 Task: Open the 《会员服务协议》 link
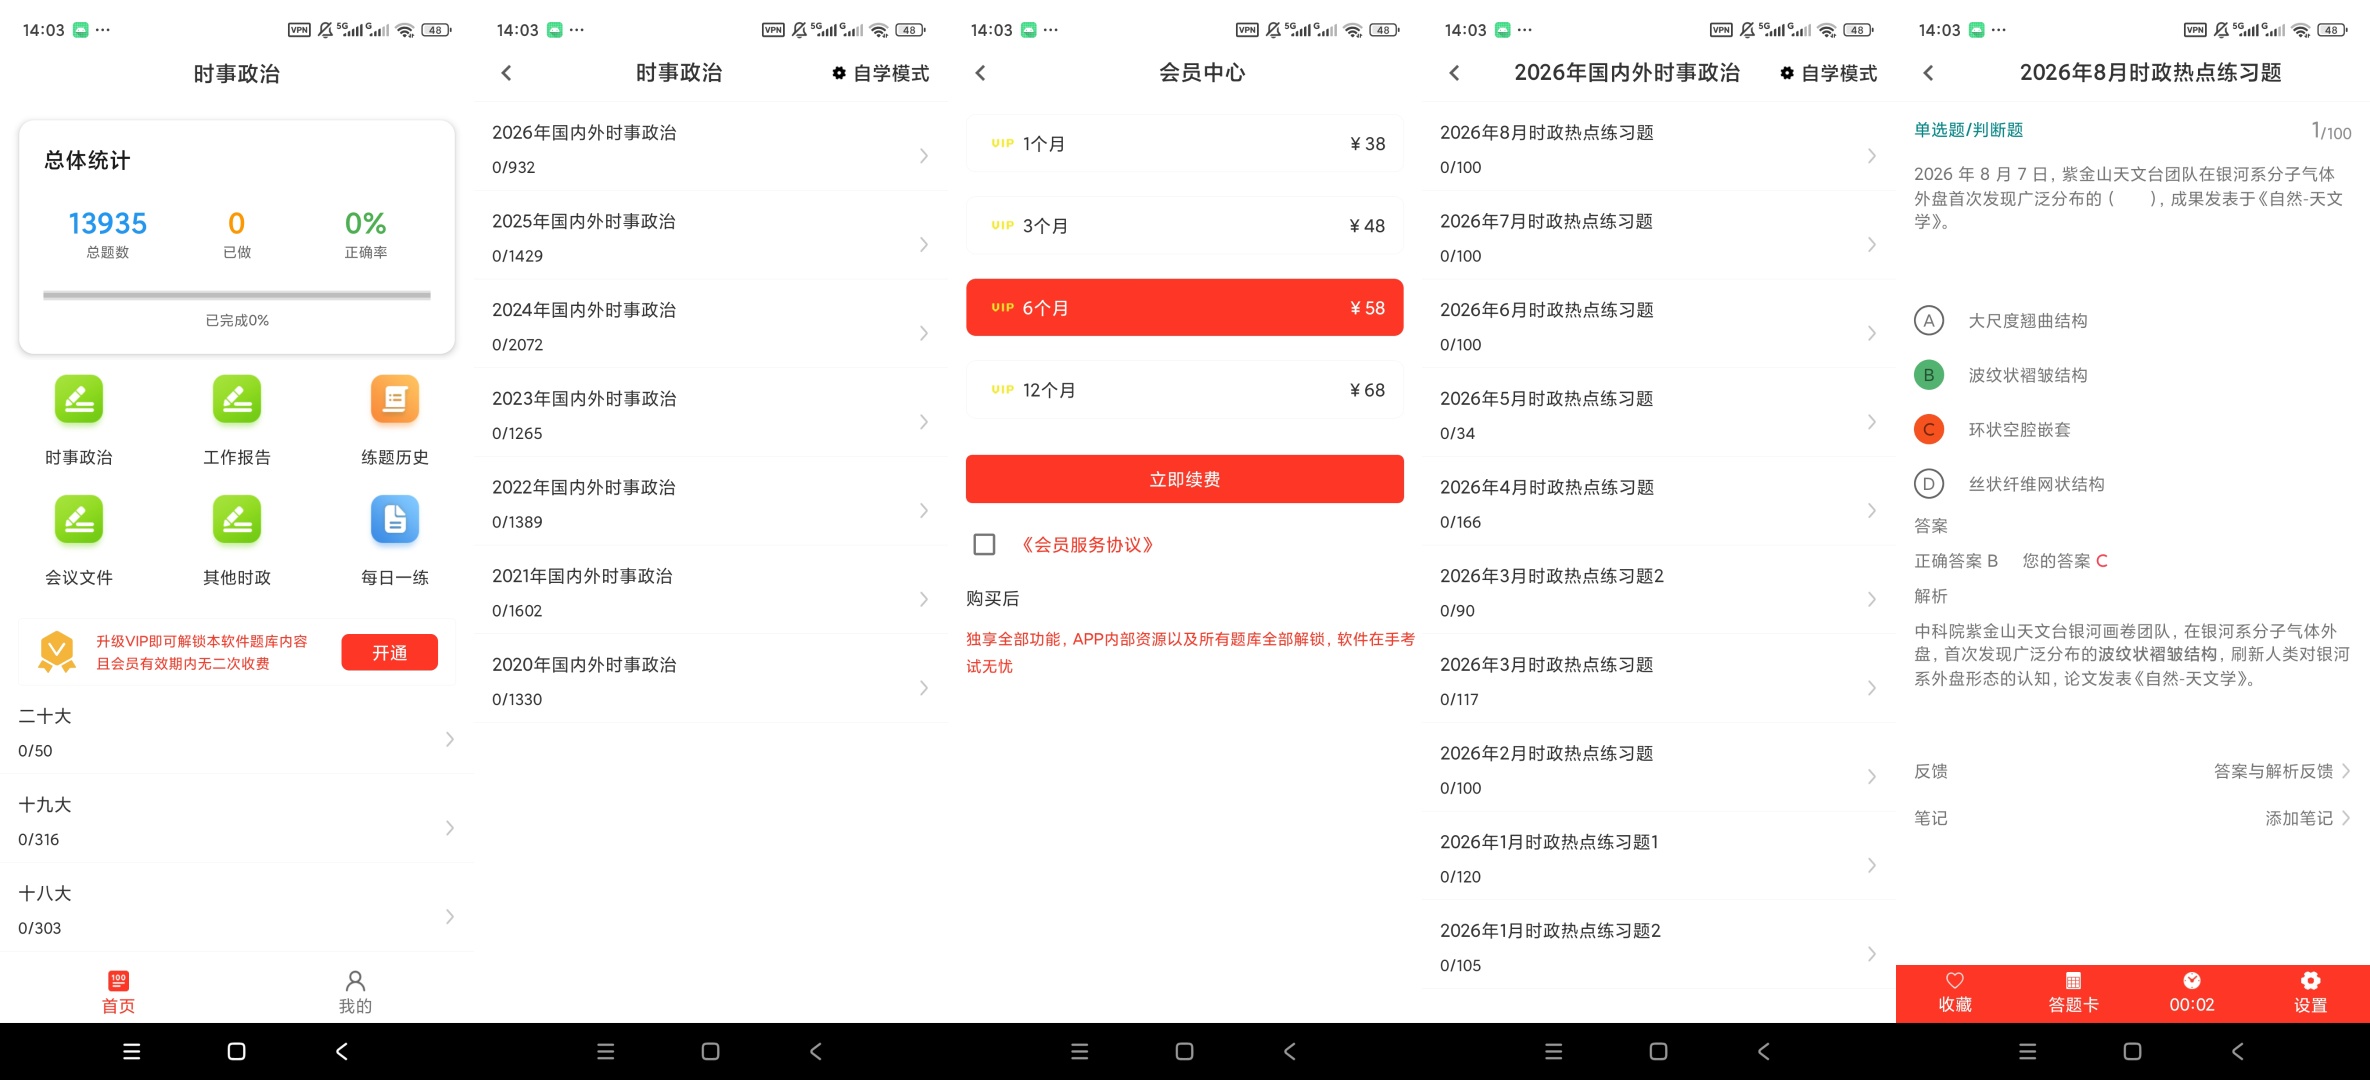(x=1087, y=544)
